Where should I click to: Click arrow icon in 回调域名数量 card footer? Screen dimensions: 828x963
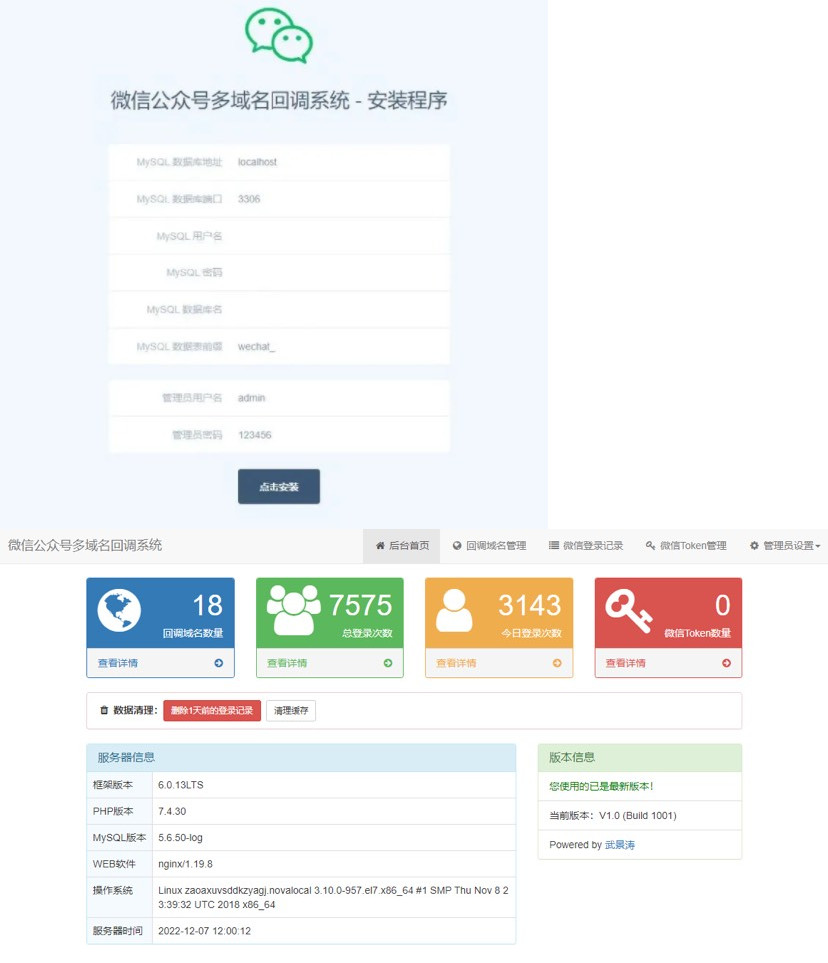click(x=218, y=663)
